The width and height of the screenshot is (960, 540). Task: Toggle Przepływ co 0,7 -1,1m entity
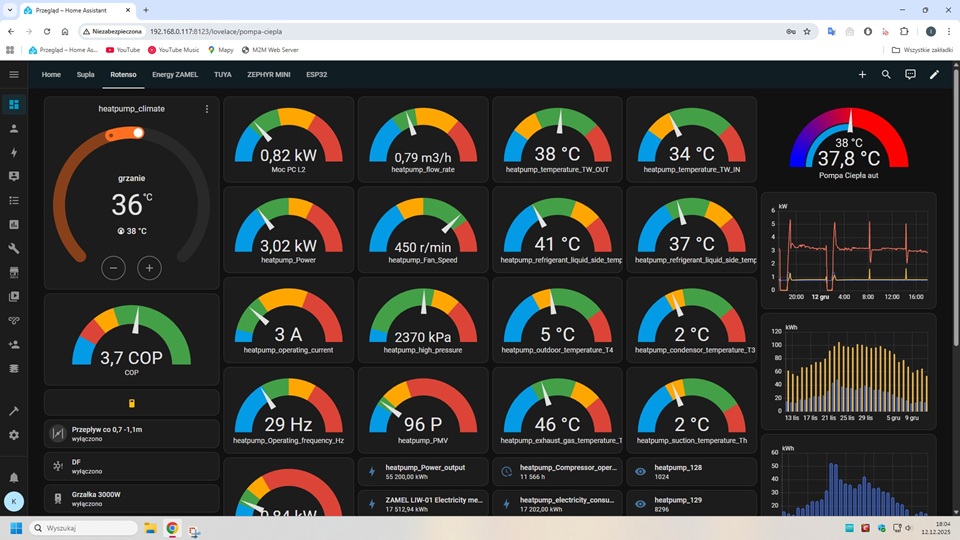click(x=131, y=433)
